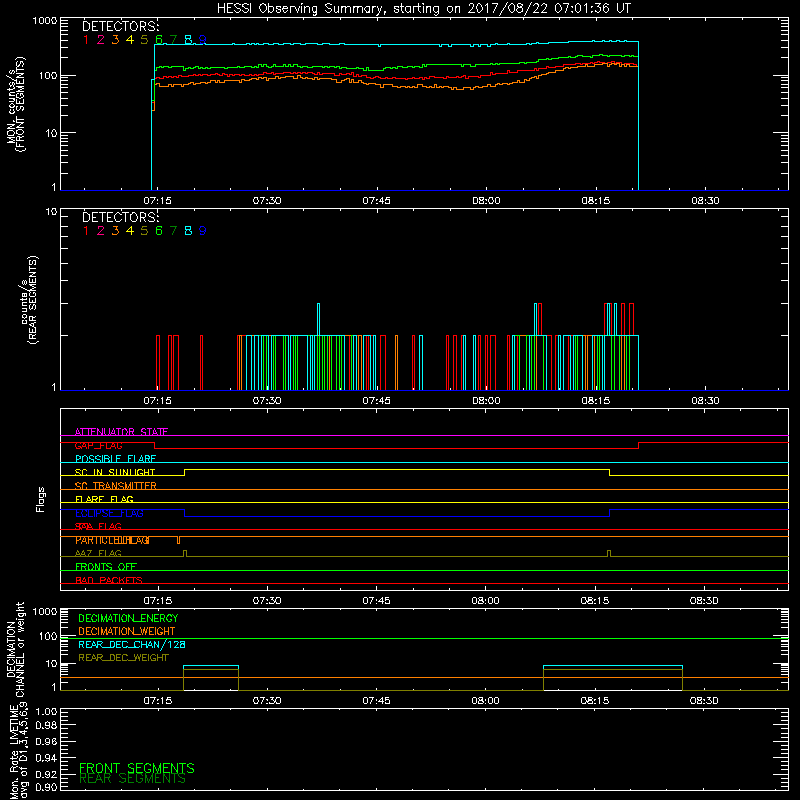Click the POSSIBLE_FLARE flag label
This screenshot has height=800, width=800.
pos(115,459)
